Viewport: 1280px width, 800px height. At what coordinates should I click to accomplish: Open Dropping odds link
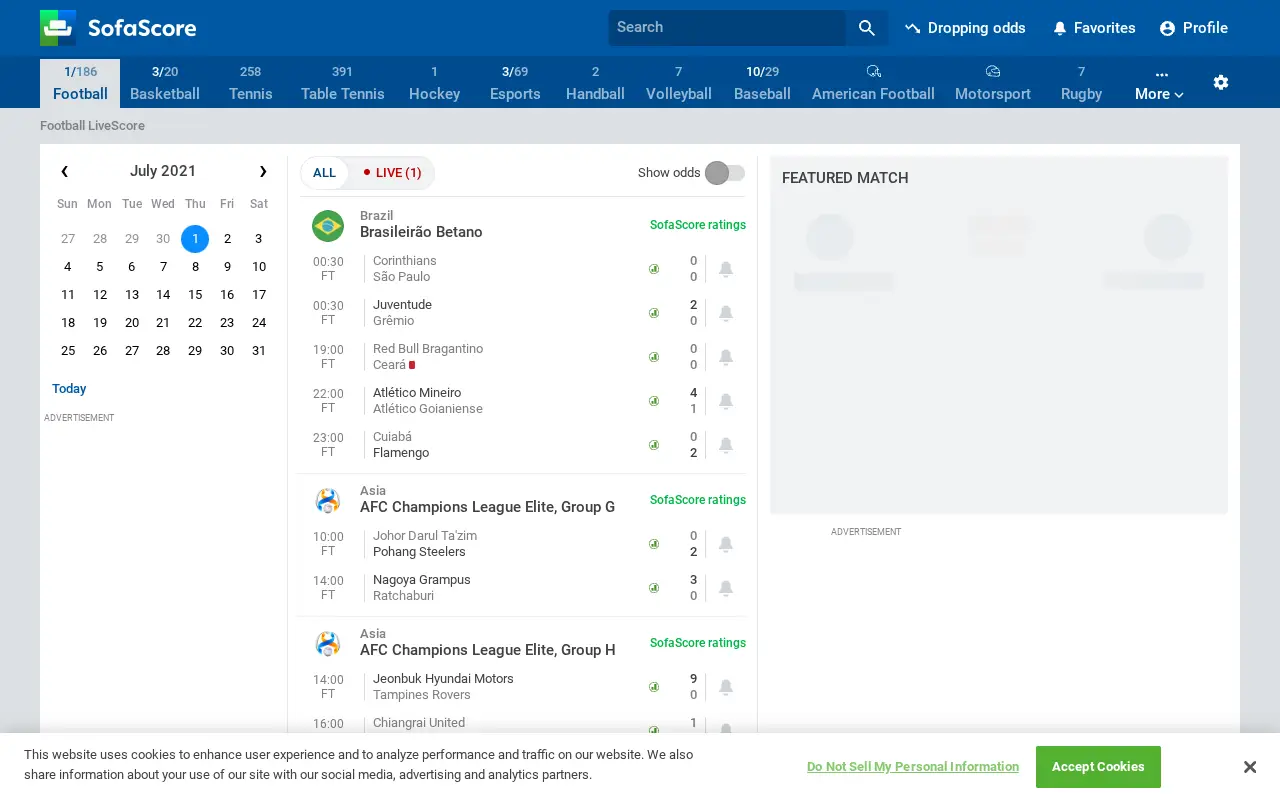coord(965,28)
